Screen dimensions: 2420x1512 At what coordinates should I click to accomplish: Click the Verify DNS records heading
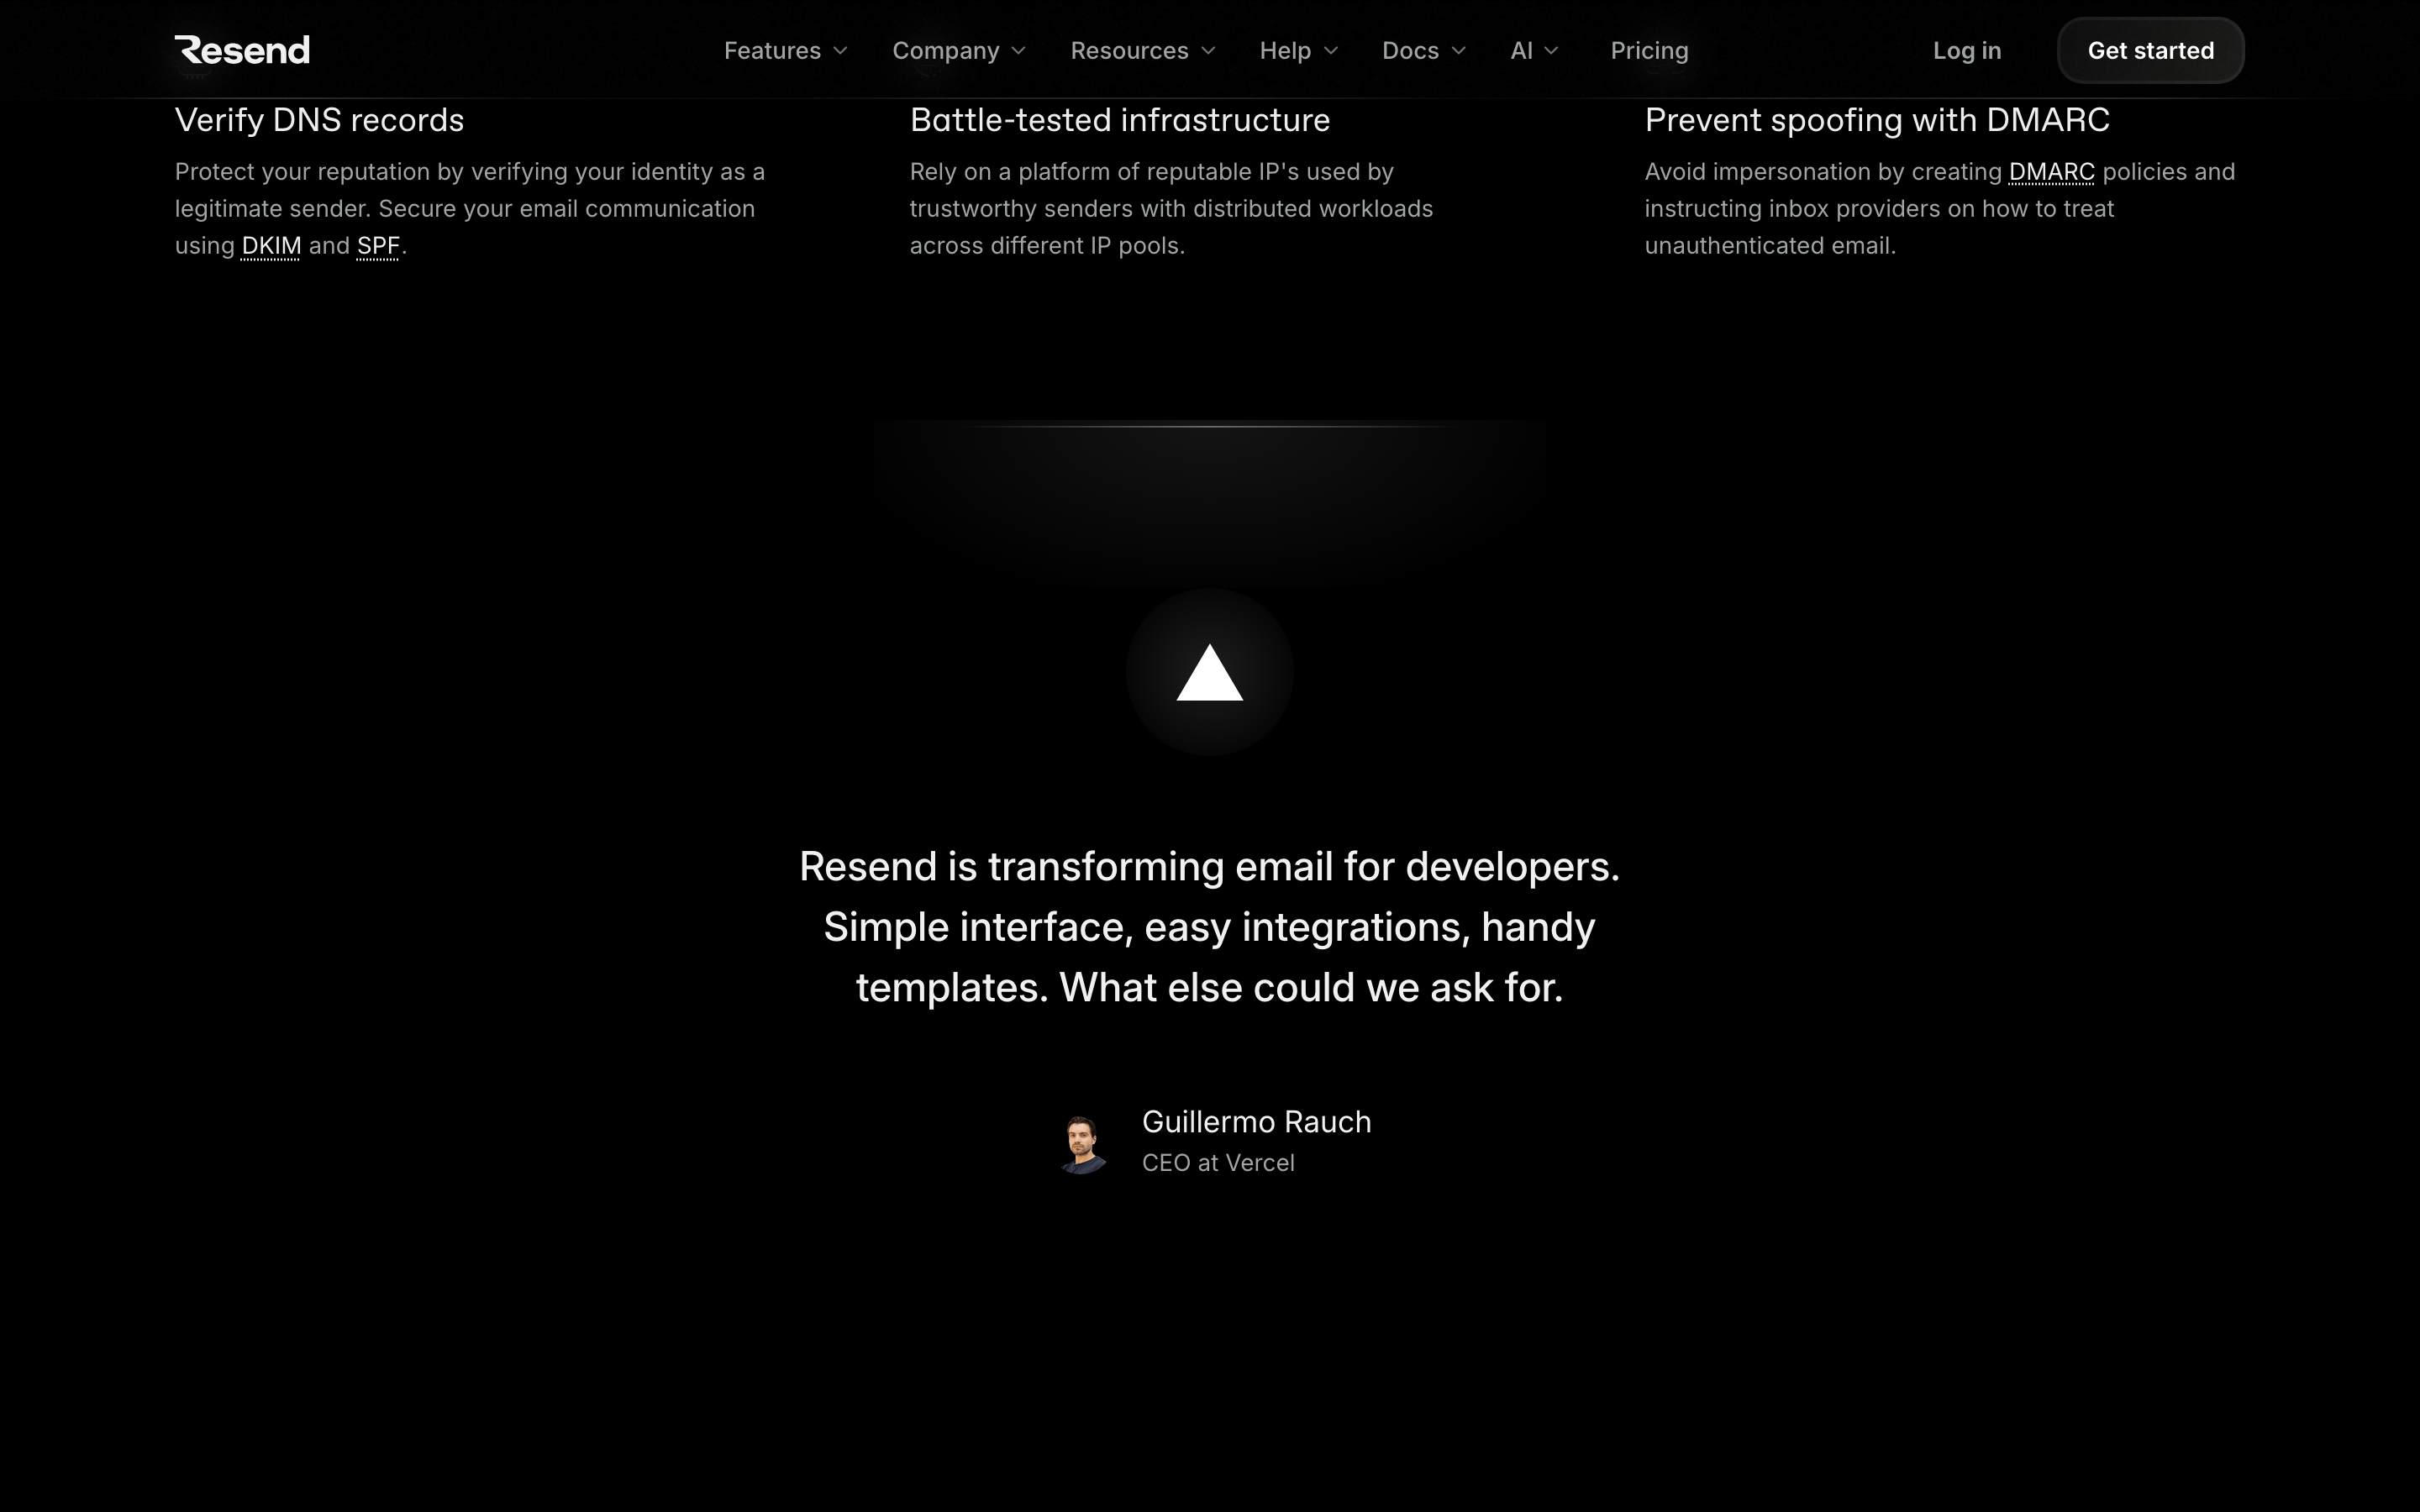coord(319,120)
